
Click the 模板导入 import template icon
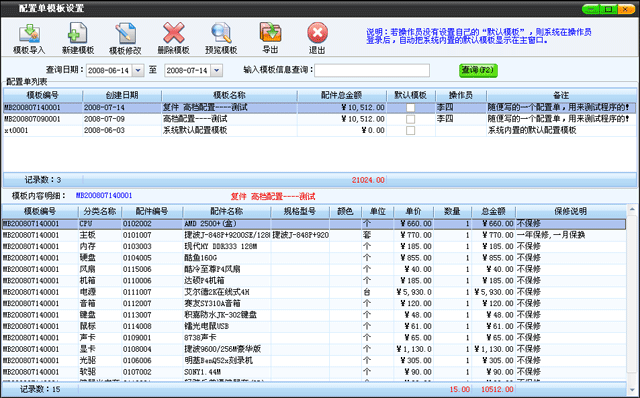click(29, 38)
